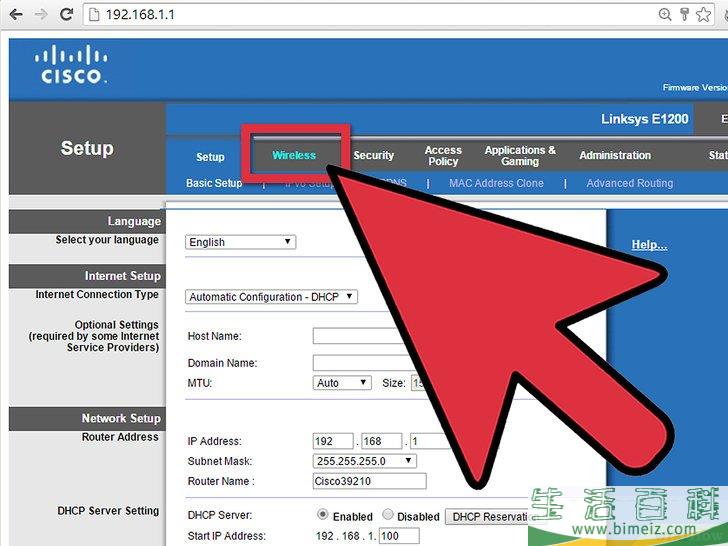Reload the page with refresh icon
This screenshot has height=546, width=728.
tap(66, 14)
